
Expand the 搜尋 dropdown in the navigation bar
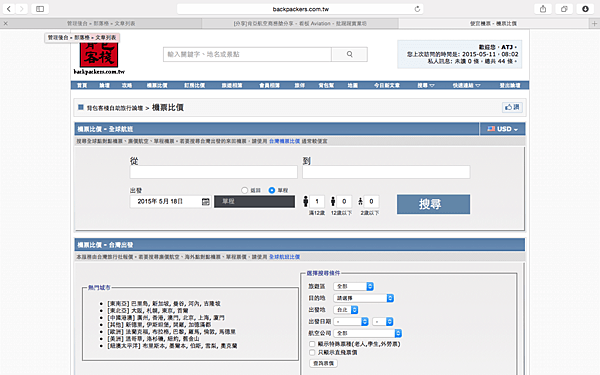coord(426,85)
